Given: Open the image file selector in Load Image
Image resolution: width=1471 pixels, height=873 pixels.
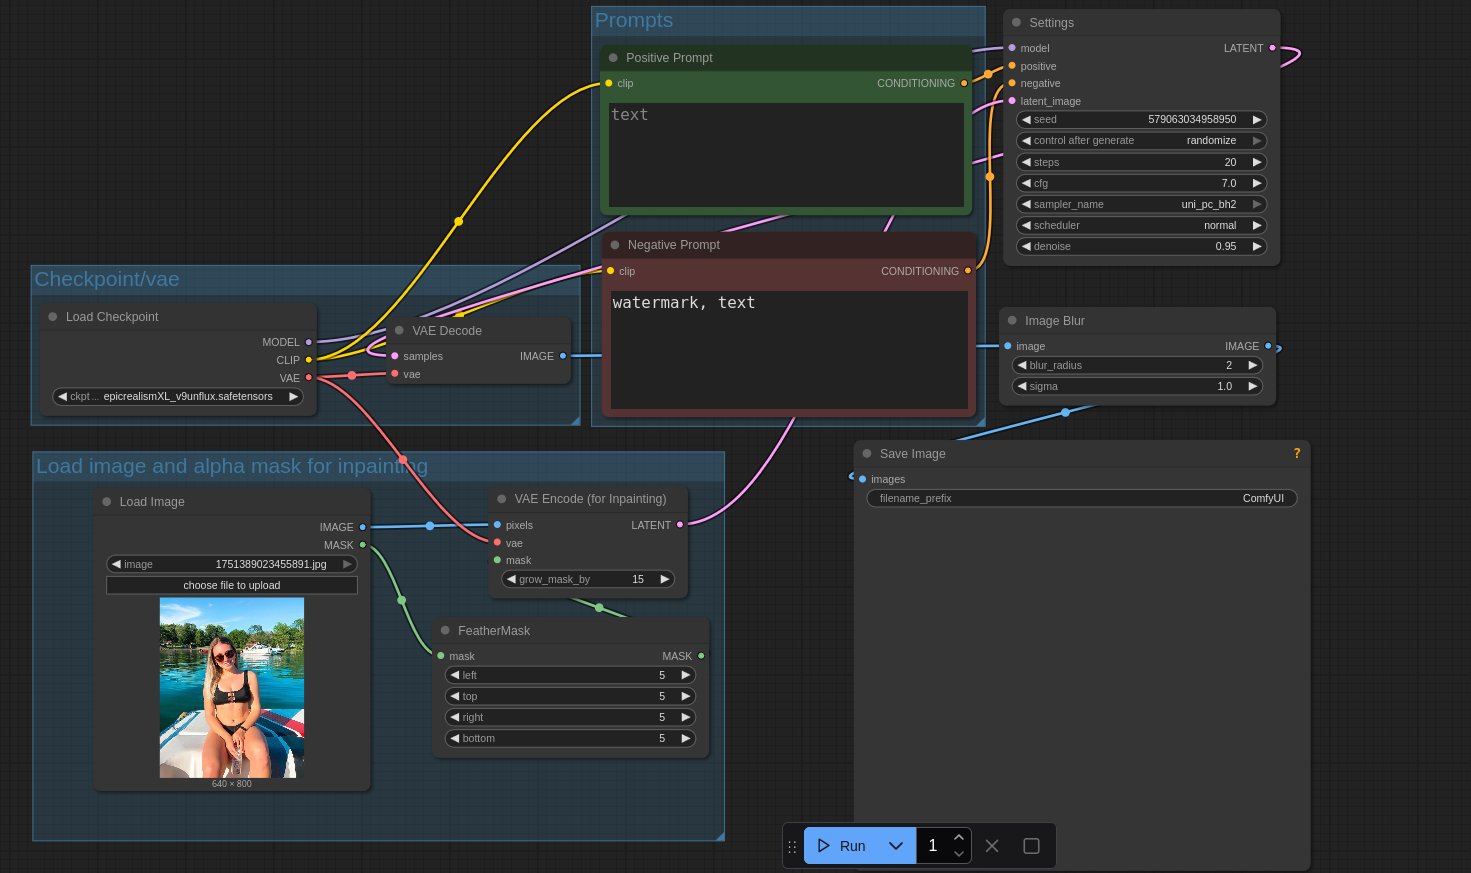Looking at the screenshot, I should click(232, 564).
